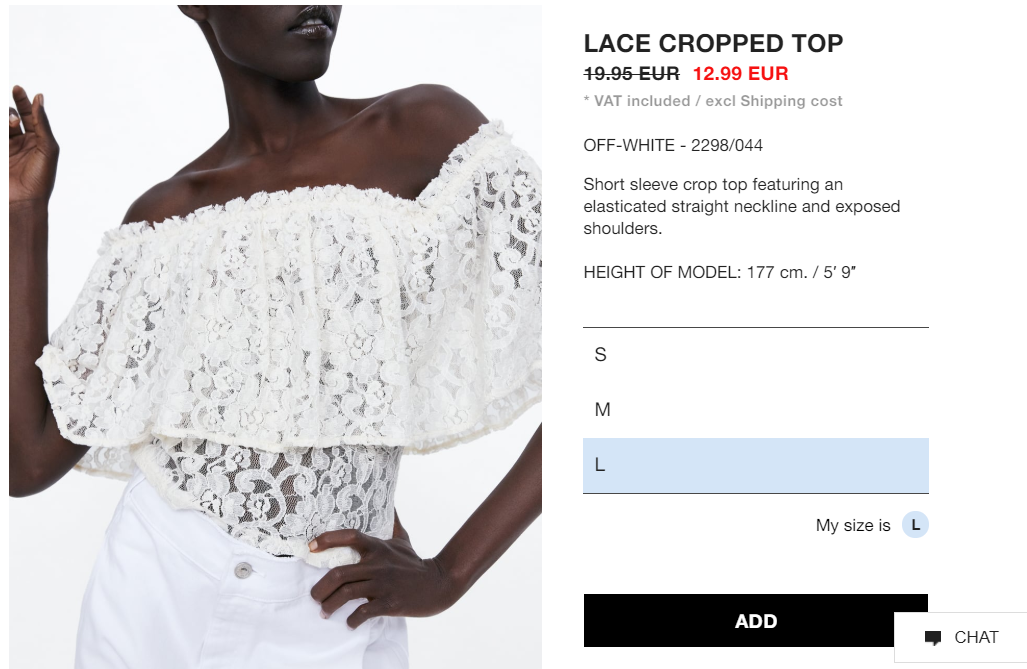The width and height of the screenshot is (1027, 669).
Task: Add the item with the ADD button
Action: [x=755, y=621]
